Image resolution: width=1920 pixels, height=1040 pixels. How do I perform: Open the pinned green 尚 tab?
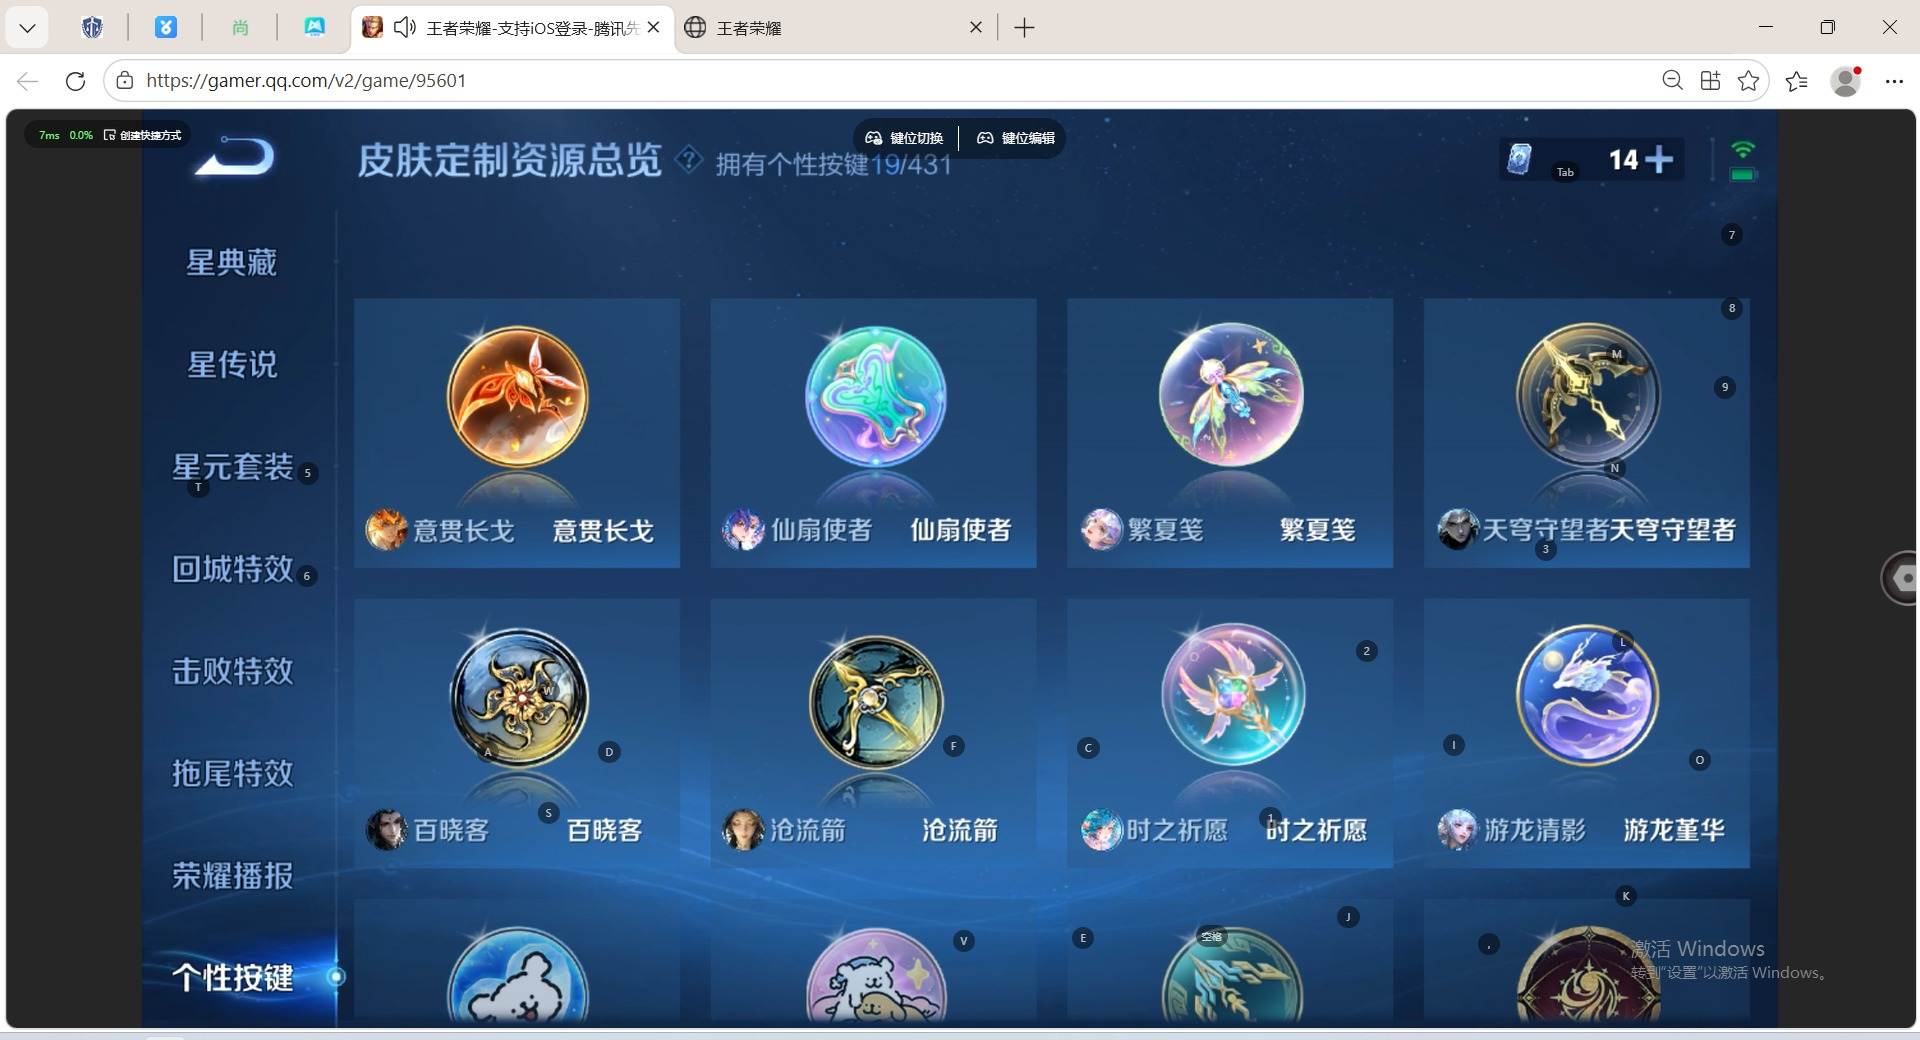click(240, 28)
